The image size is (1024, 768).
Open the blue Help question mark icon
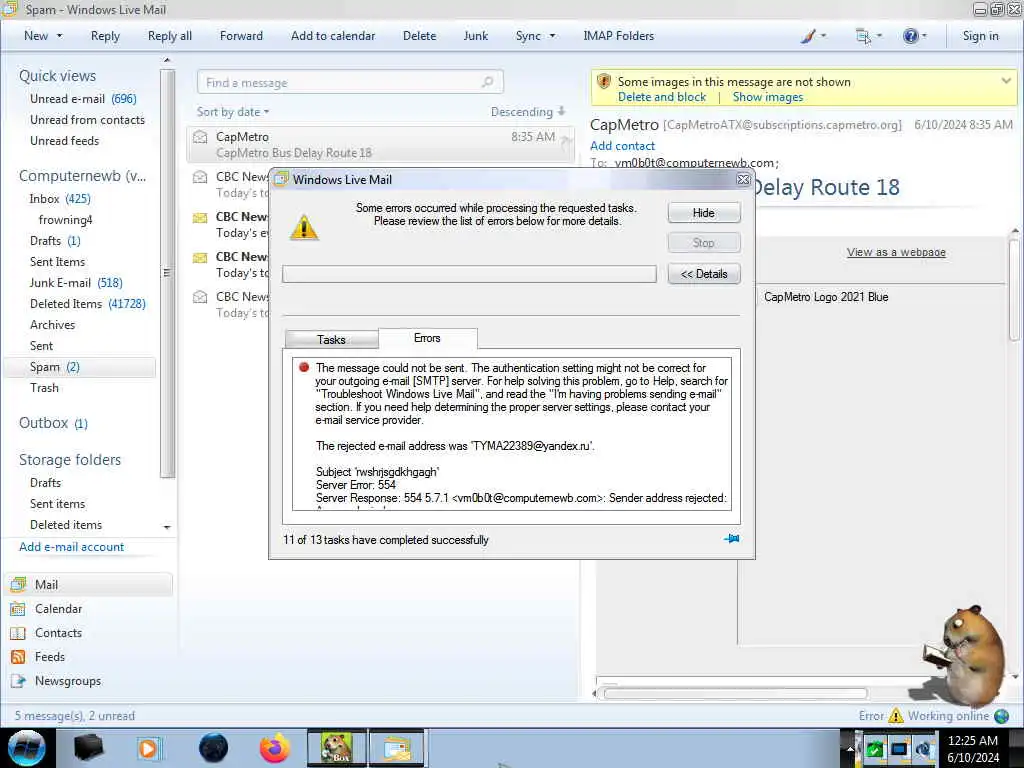click(x=910, y=36)
